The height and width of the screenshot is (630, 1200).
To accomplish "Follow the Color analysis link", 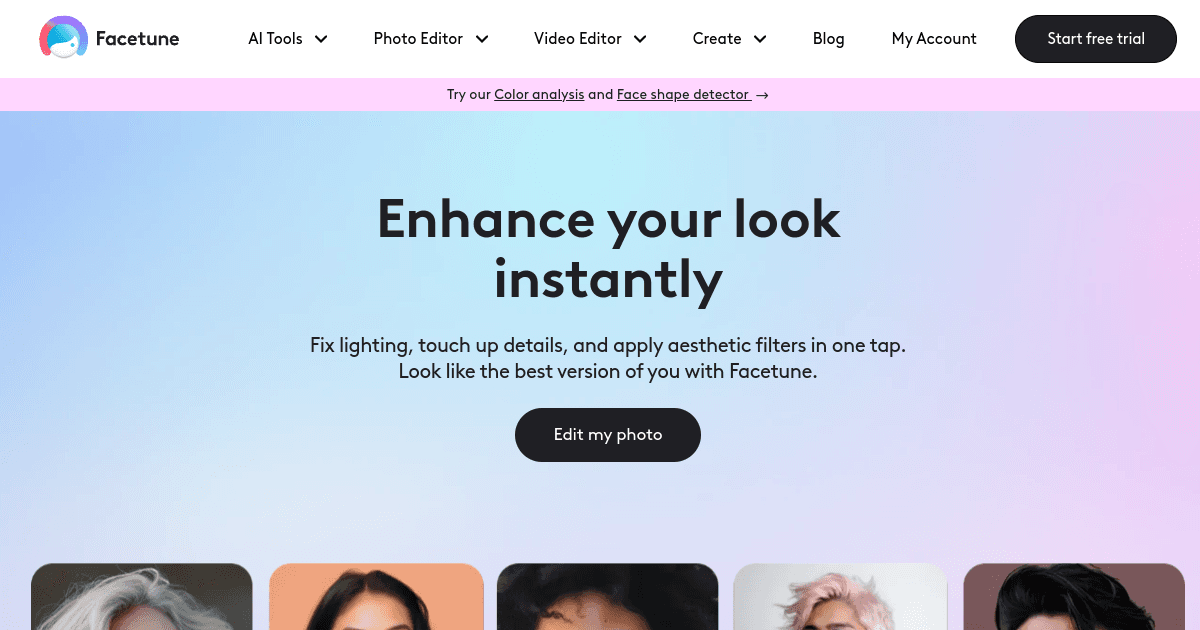I will click(x=539, y=94).
